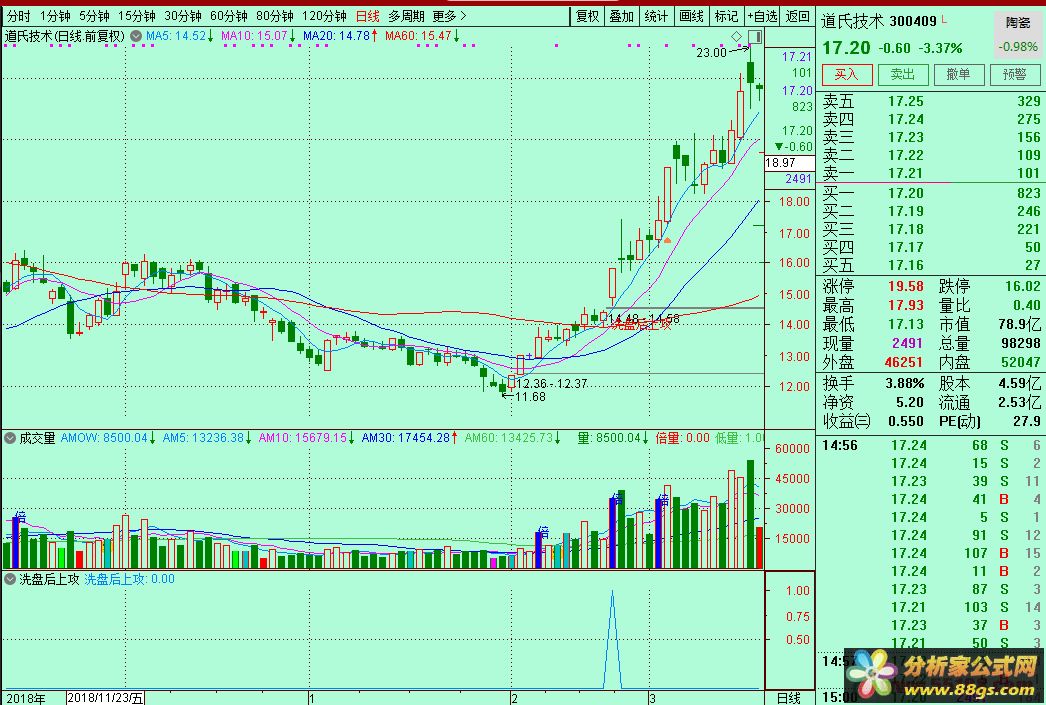Viewport: 1046px width, 705px height.
Task: Select the 80分钟 timeframe
Action: (x=275, y=16)
